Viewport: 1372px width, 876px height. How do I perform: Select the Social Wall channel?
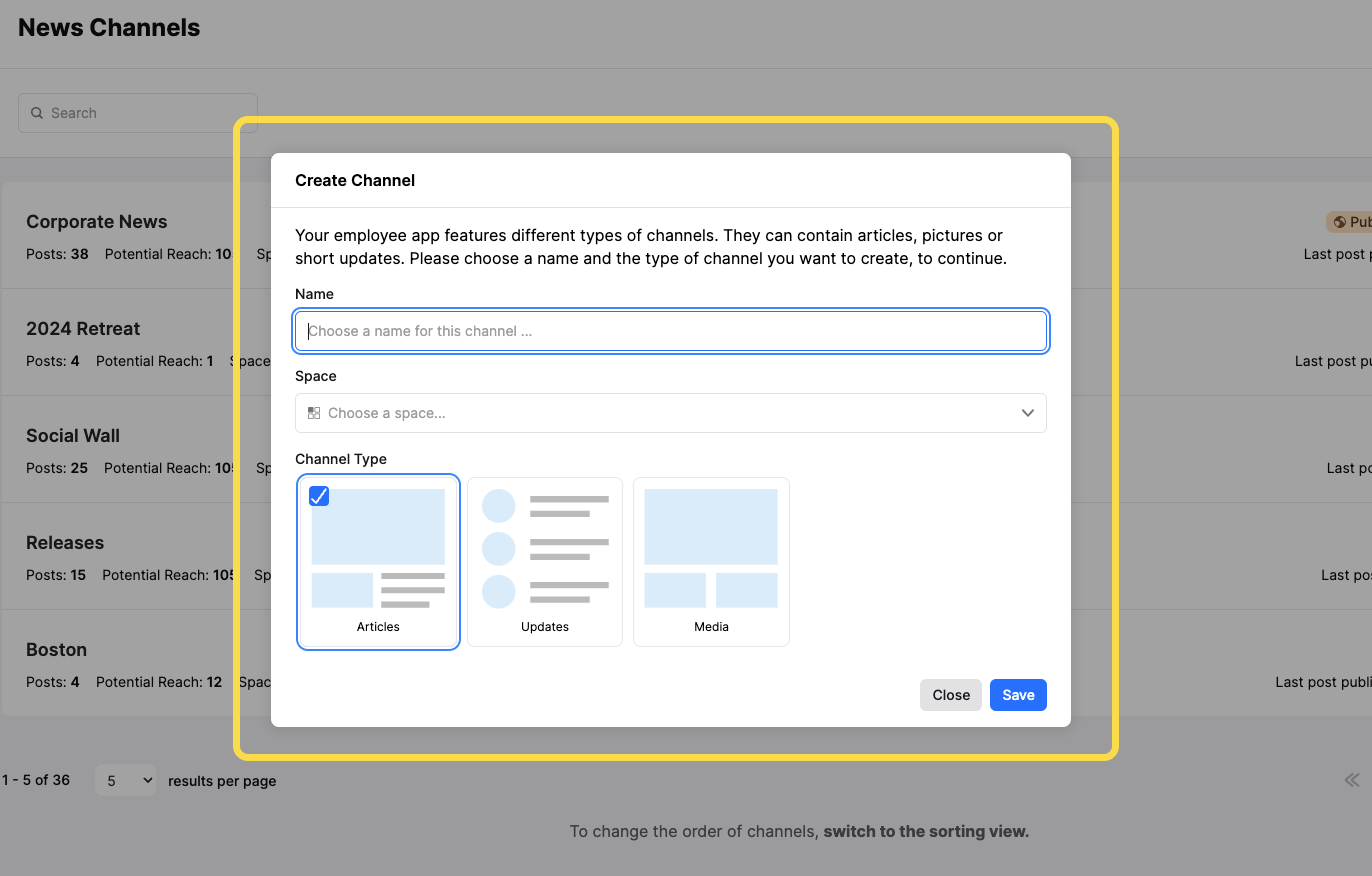coord(73,436)
